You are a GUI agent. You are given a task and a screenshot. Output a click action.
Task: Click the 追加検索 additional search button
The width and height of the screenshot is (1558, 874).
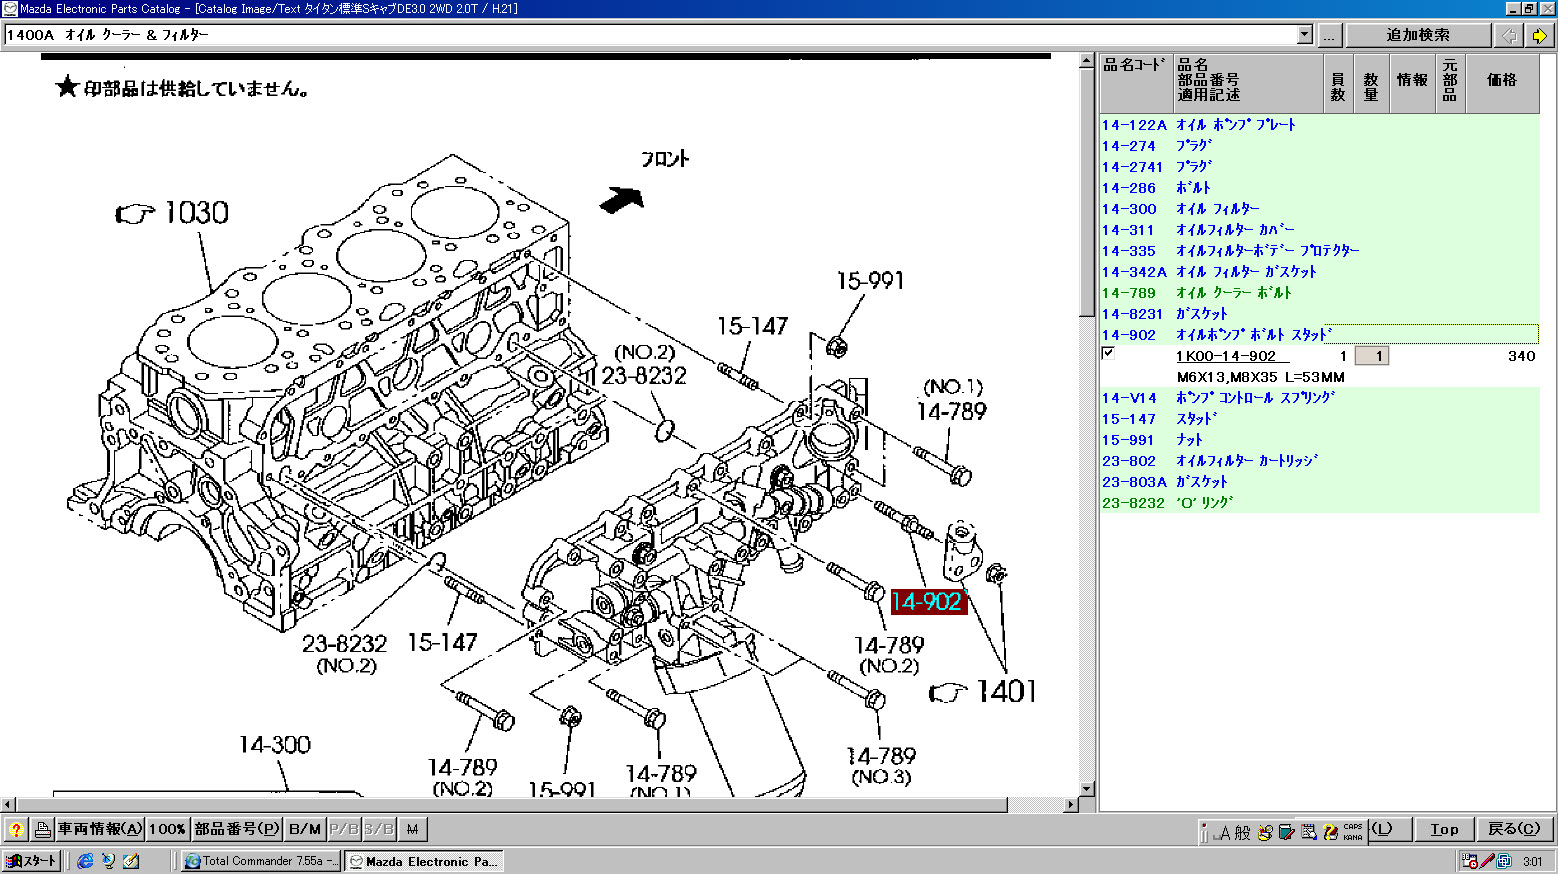pos(1417,35)
